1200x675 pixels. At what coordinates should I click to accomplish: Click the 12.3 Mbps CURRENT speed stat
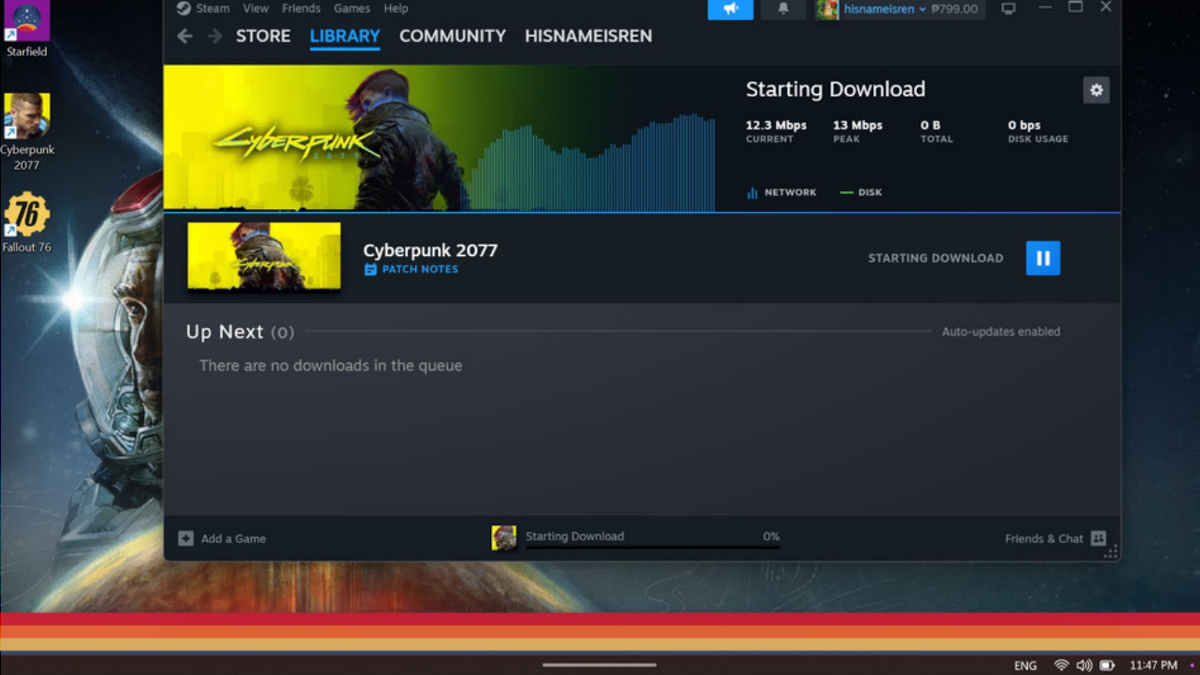[776, 131]
